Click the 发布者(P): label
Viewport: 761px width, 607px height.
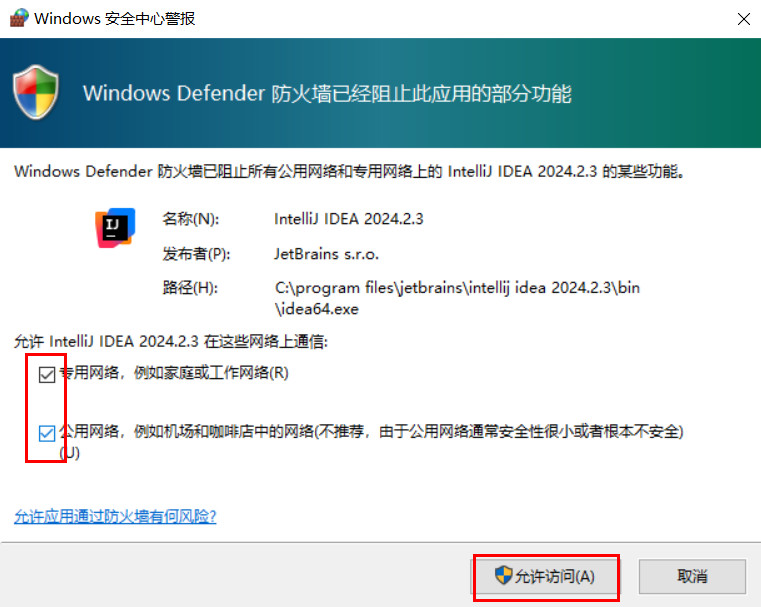pyautogui.click(x=196, y=254)
